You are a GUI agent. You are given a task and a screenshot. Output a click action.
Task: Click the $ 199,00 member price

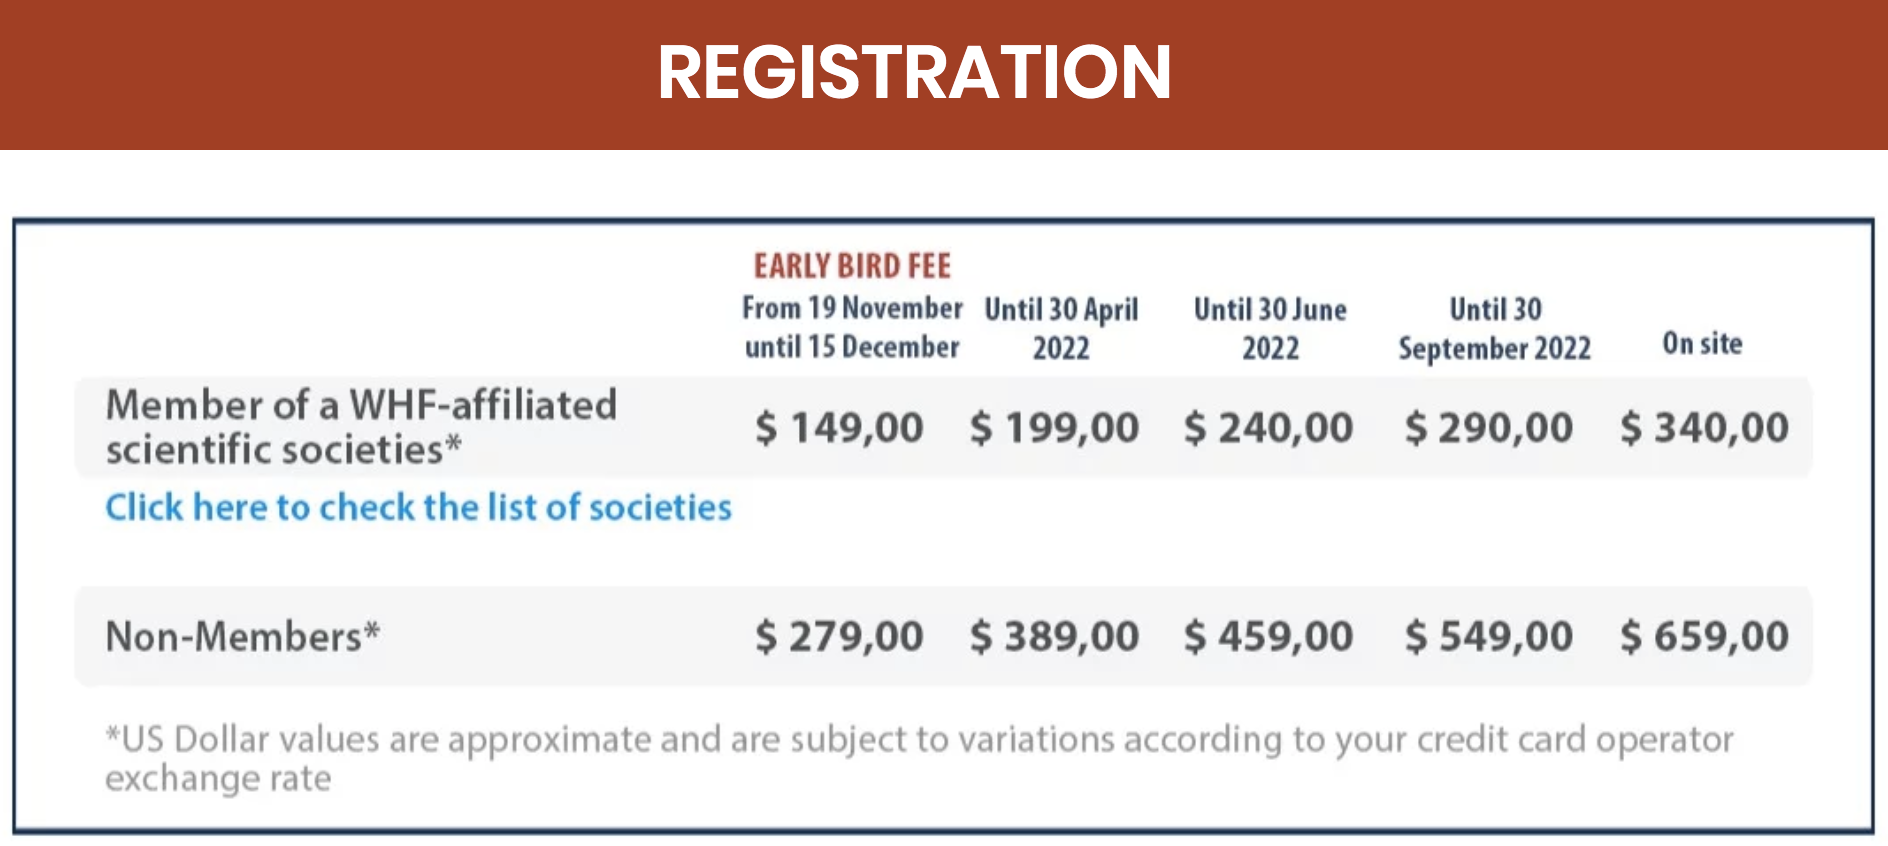(x=1054, y=428)
